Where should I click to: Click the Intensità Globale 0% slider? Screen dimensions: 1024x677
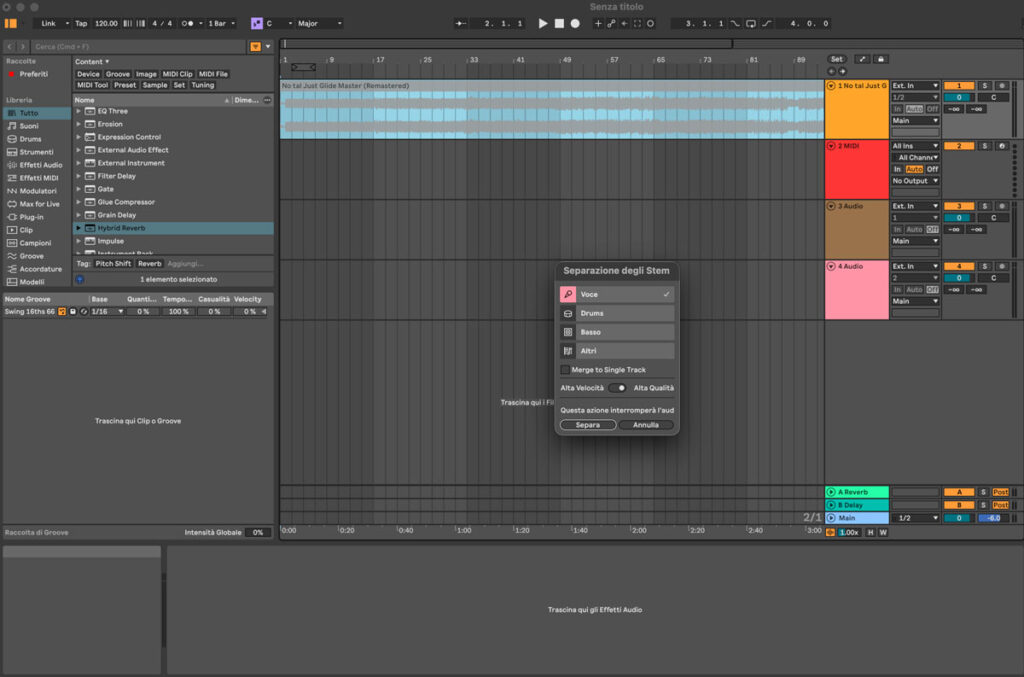pos(257,533)
